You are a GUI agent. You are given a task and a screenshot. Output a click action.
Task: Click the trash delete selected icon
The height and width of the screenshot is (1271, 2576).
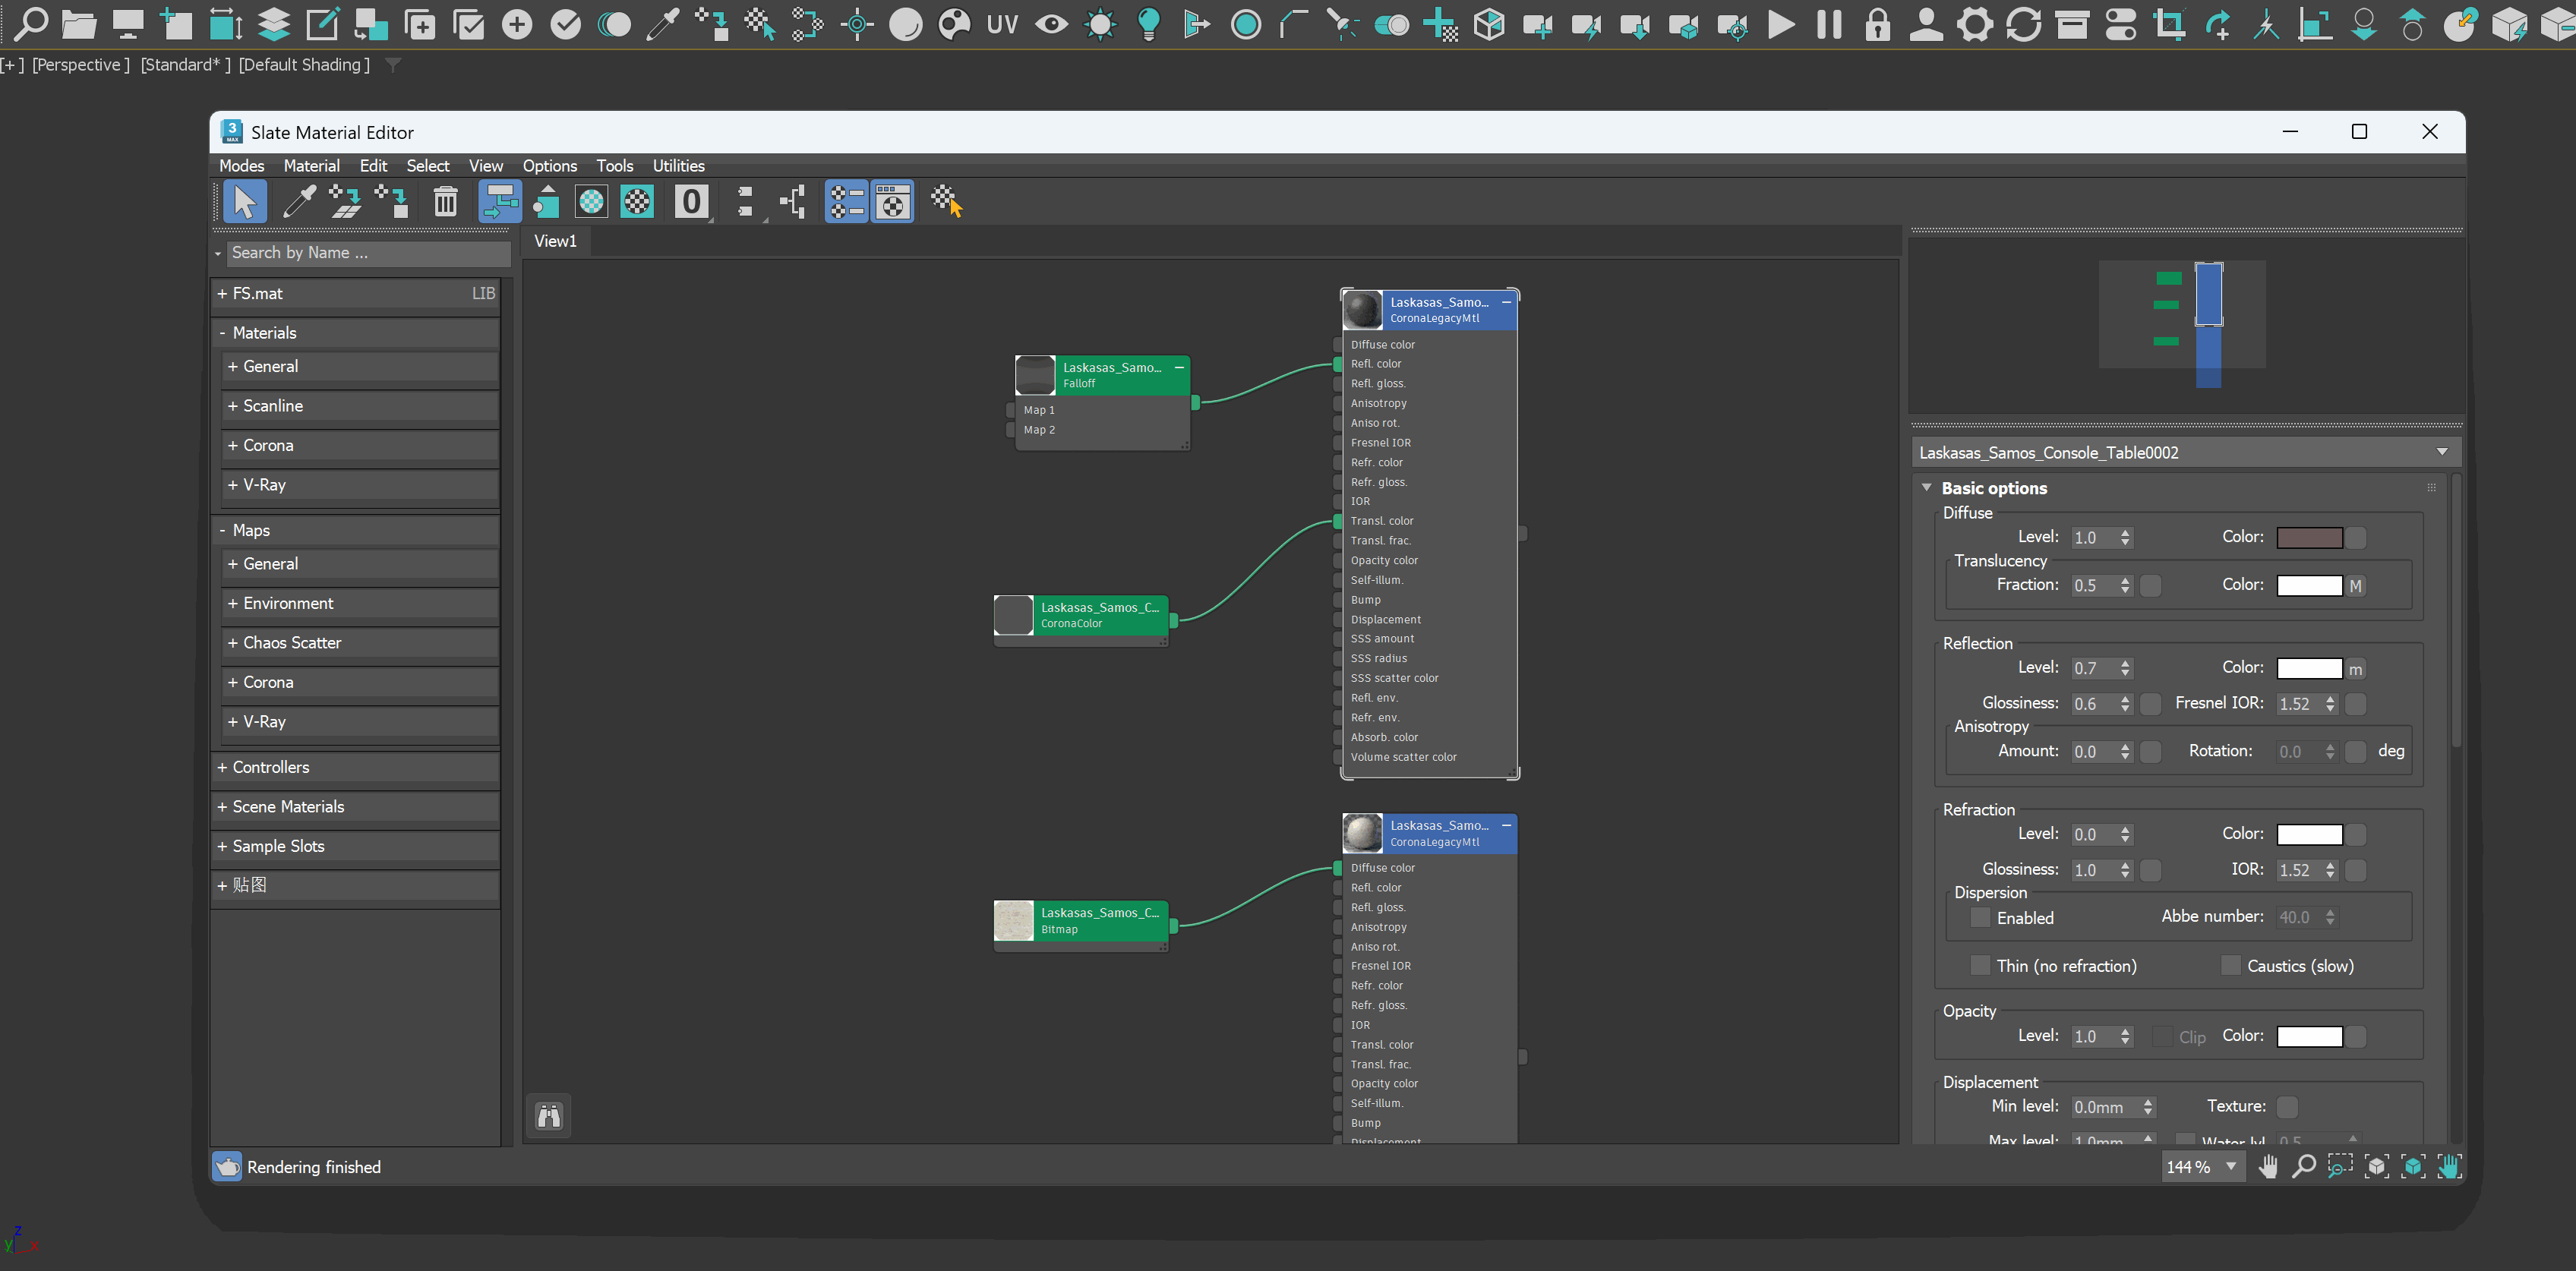[445, 202]
